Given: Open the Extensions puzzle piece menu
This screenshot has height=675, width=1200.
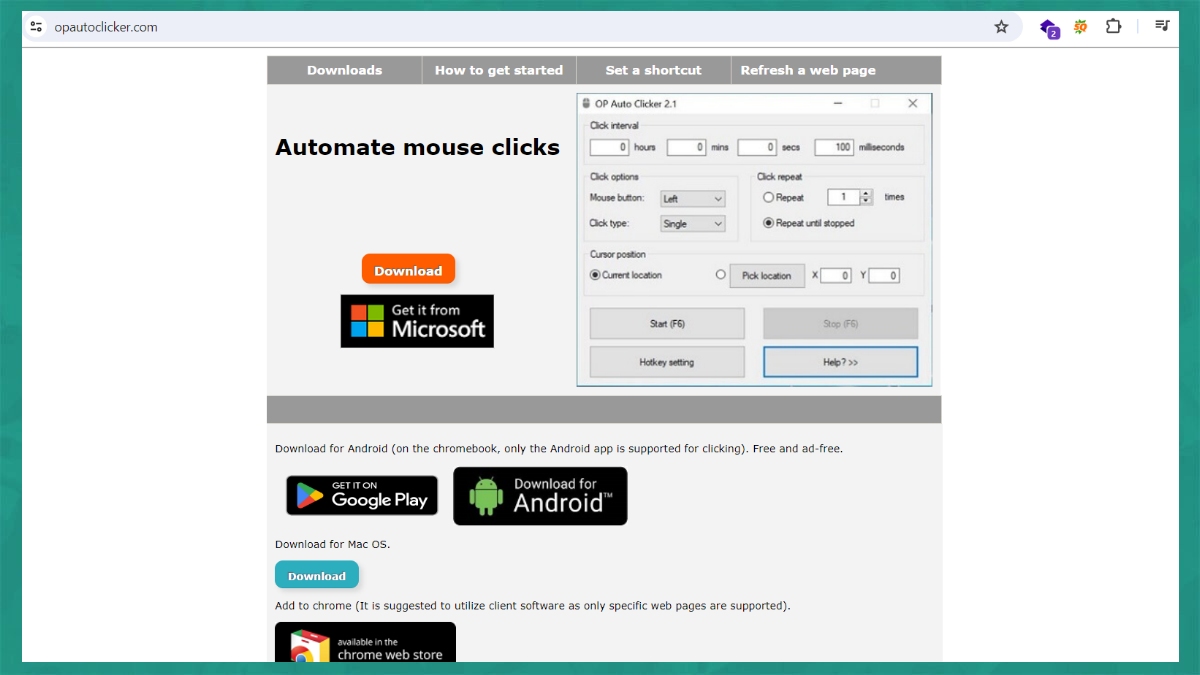Looking at the screenshot, I should pos(1113,27).
